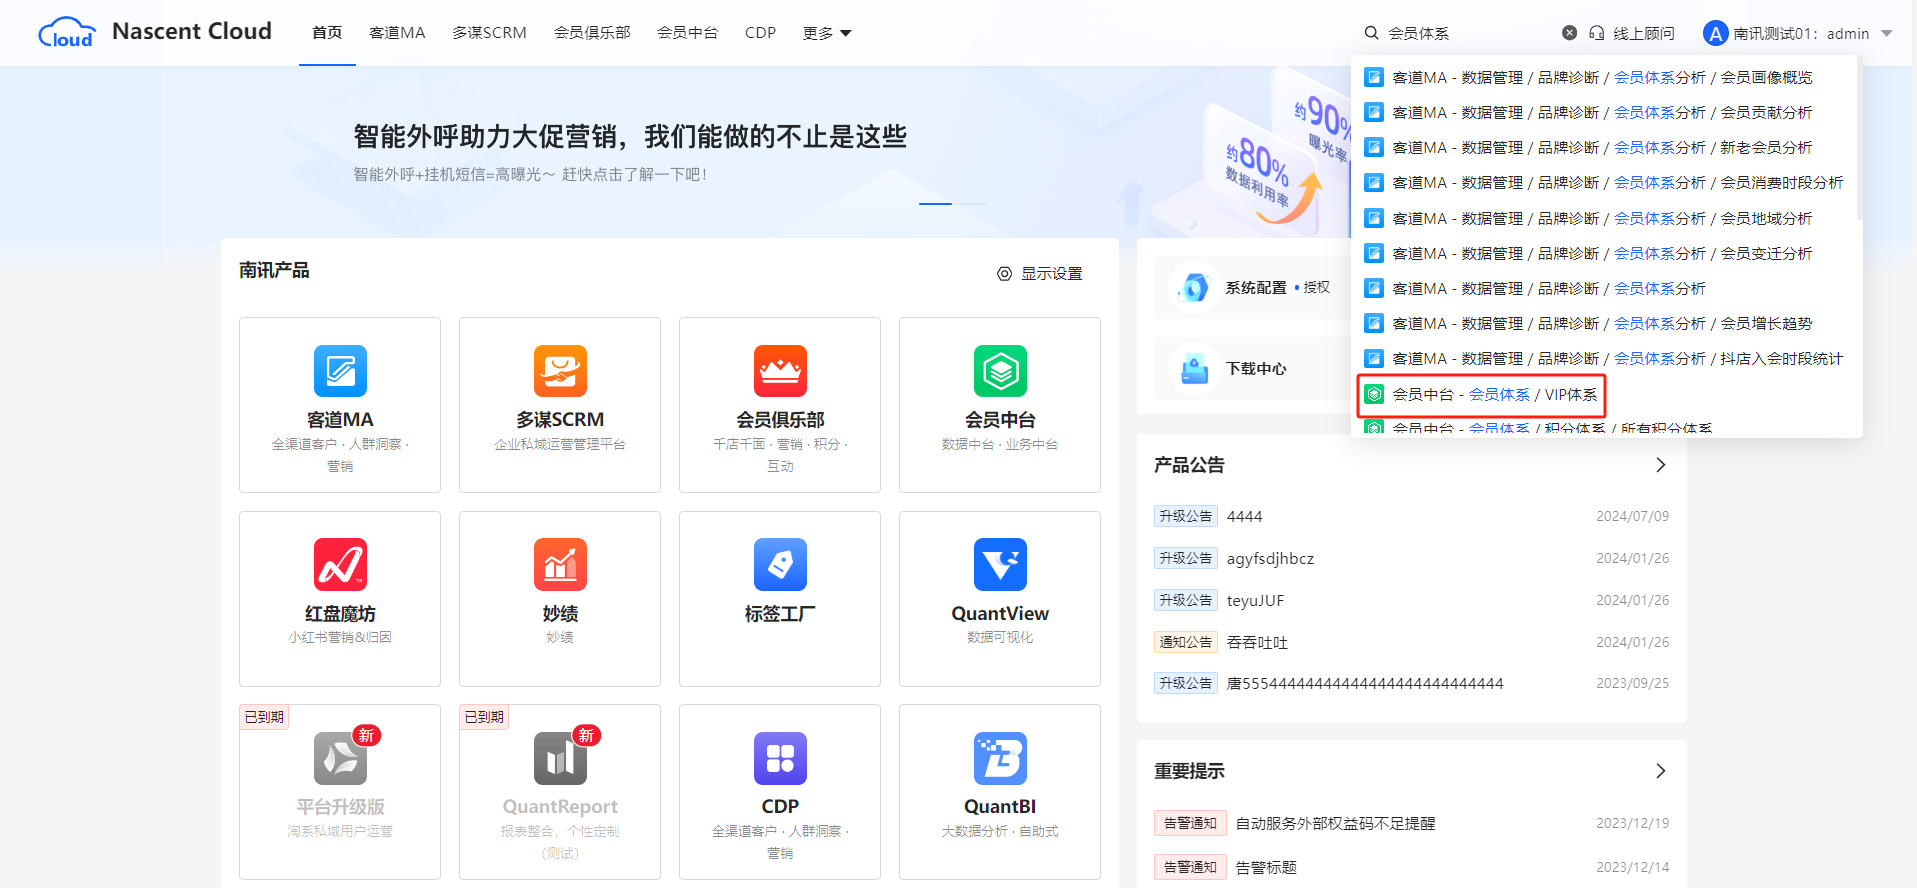Open the 会员中台 navigation tab
This screenshot has width=1917, height=888.
pyautogui.click(x=687, y=33)
